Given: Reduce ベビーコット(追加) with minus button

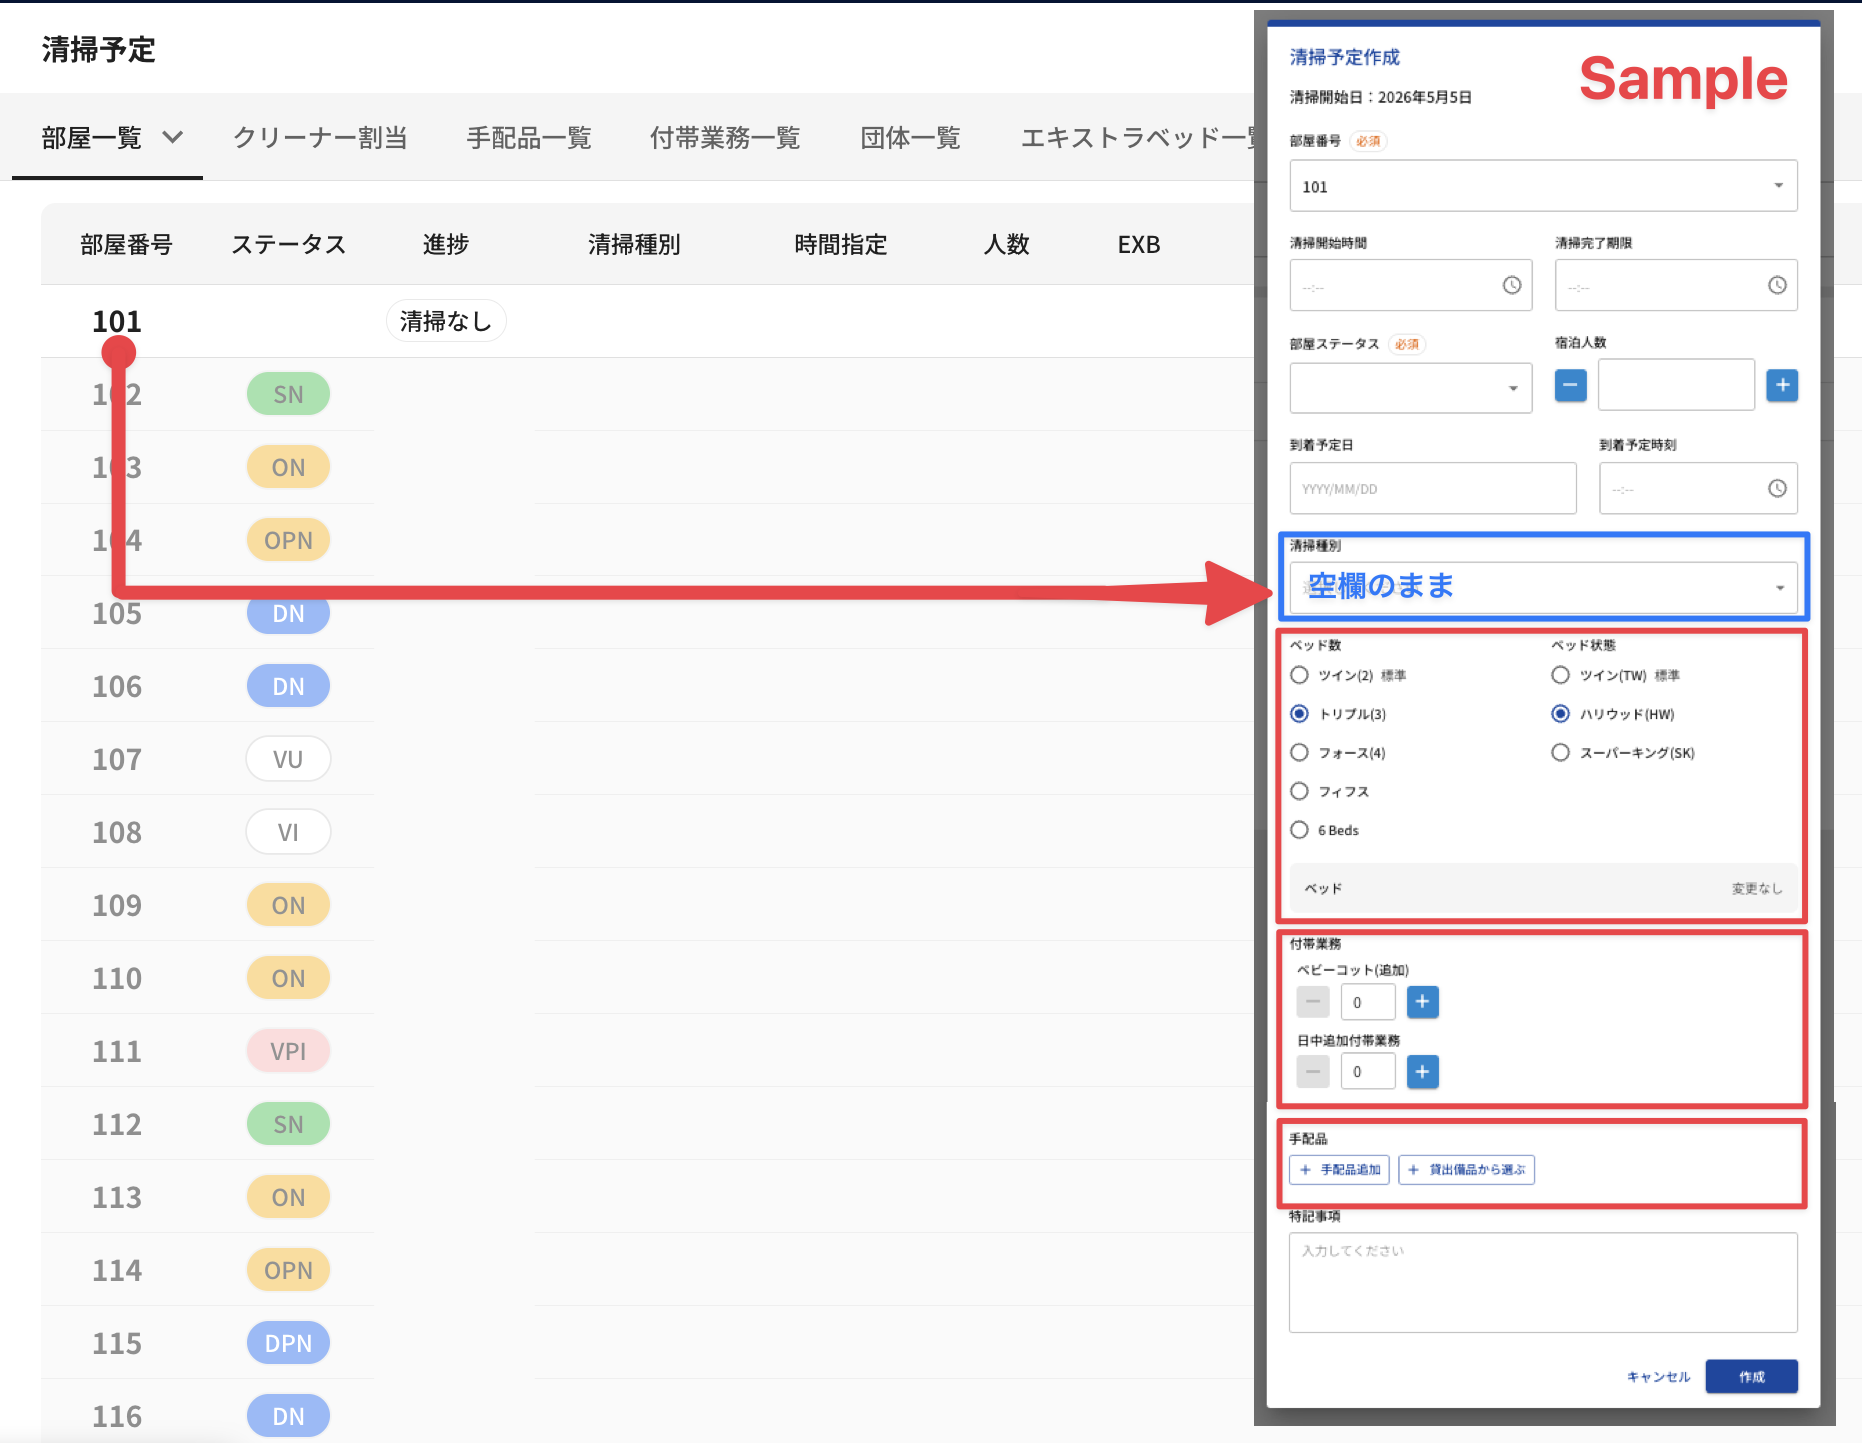Looking at the screenshot, I should coord(1312,1002).
